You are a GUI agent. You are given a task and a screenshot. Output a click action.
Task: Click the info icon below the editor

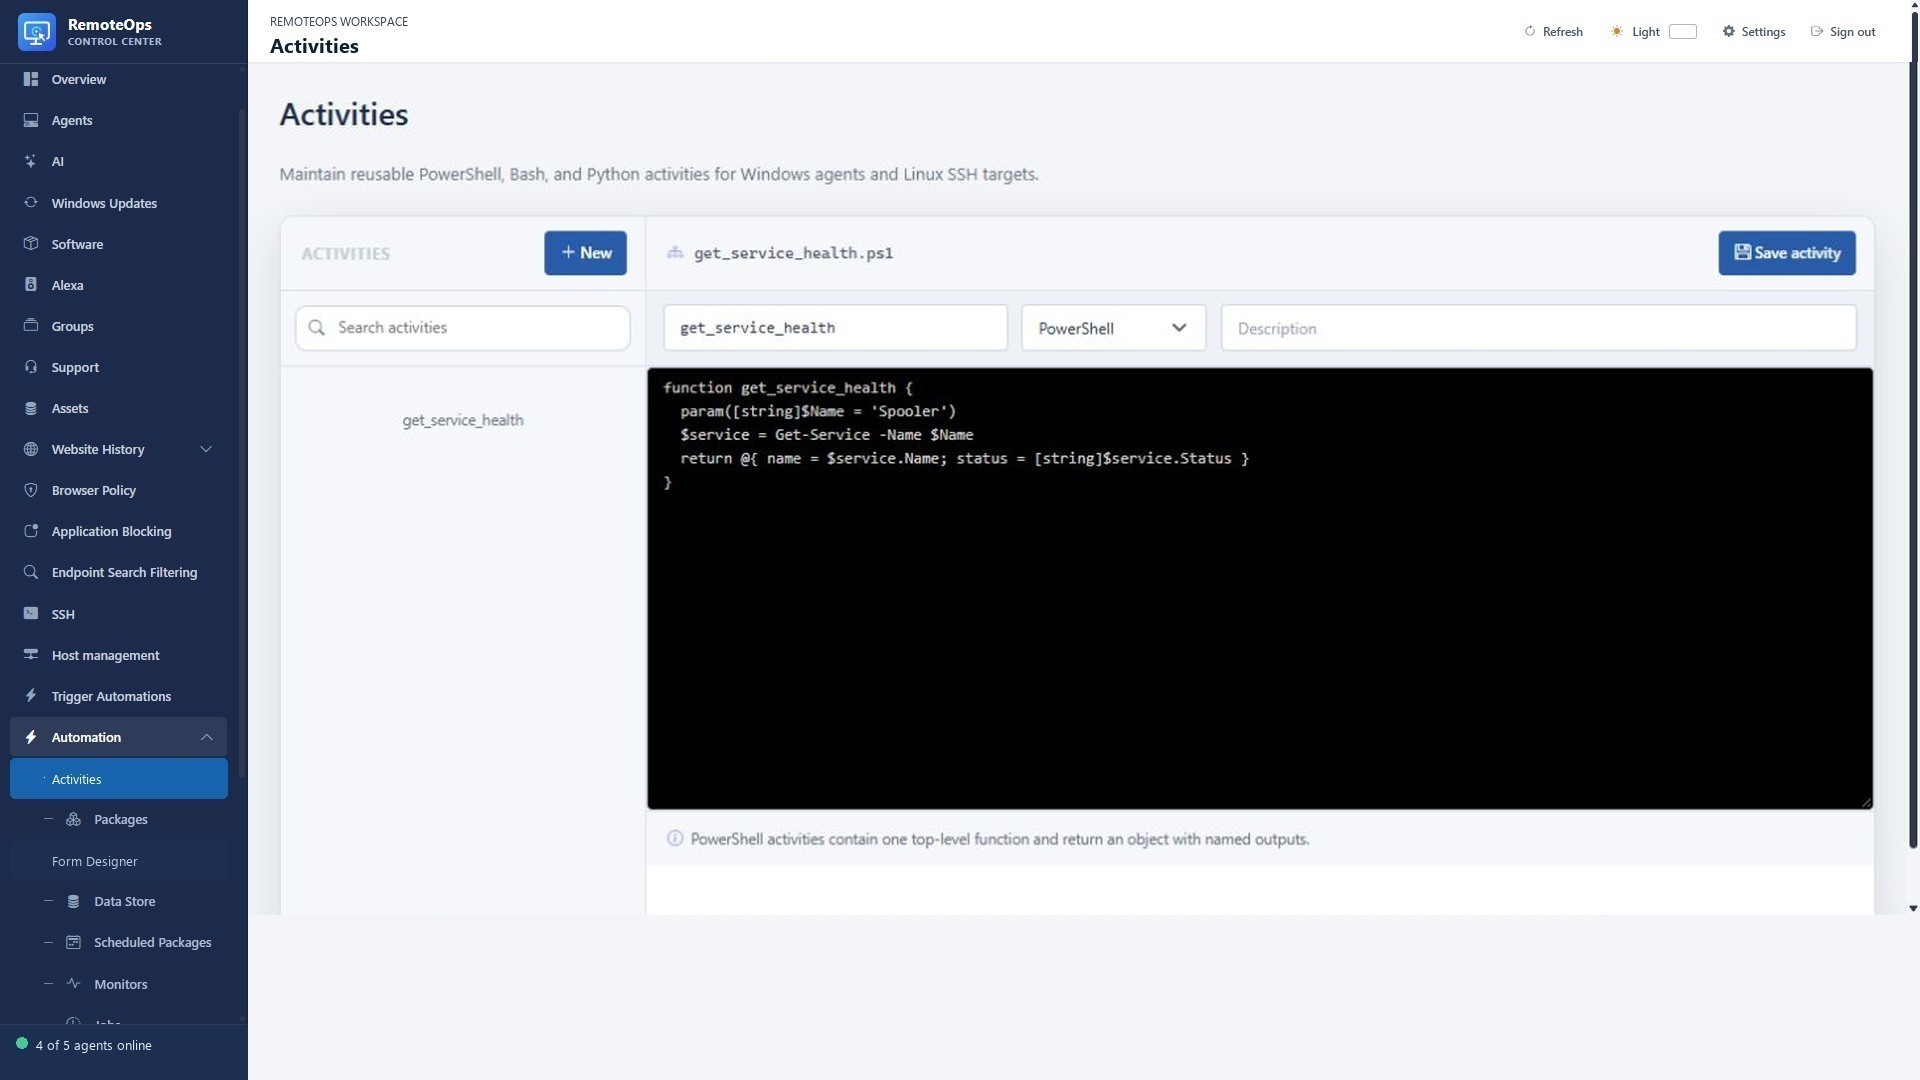pos(675,839)
